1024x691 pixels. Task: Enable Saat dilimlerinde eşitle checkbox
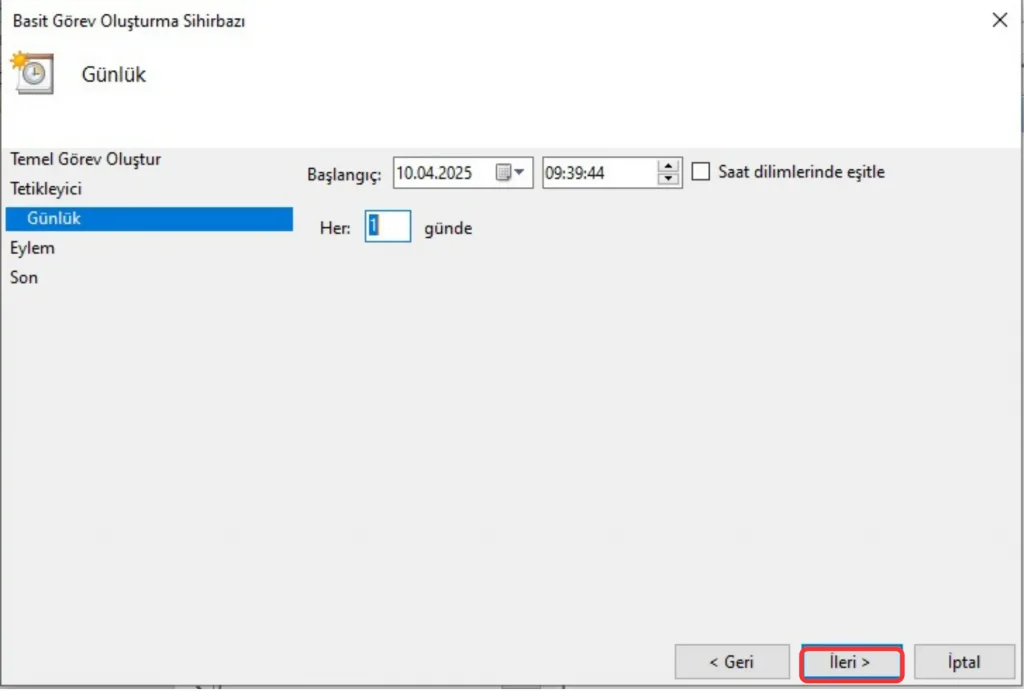(701, 172)
